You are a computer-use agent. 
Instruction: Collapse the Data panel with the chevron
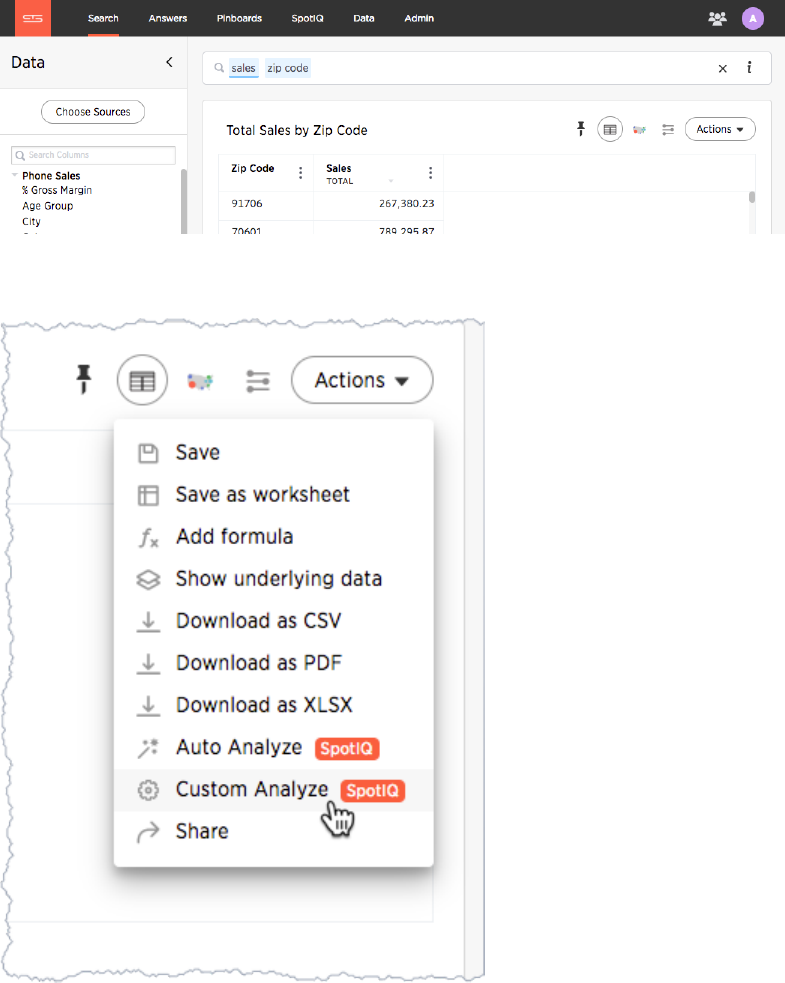(x=169, y=62)
